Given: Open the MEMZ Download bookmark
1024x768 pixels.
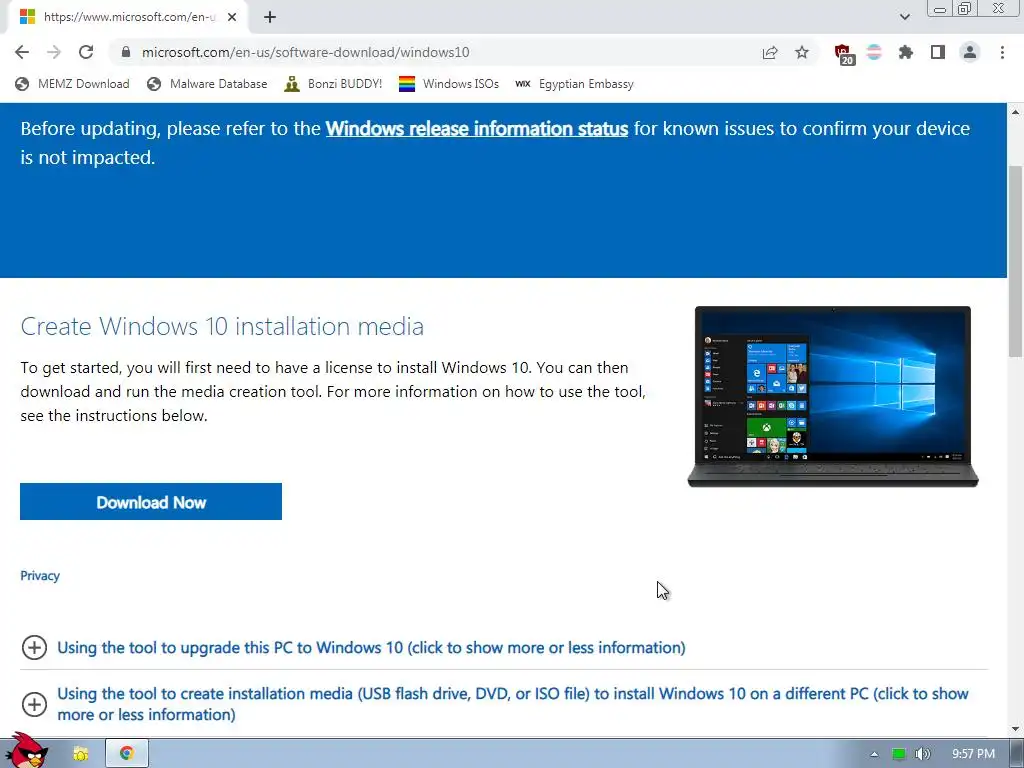Looking at the screenshot, I should [x=72, y=84].
